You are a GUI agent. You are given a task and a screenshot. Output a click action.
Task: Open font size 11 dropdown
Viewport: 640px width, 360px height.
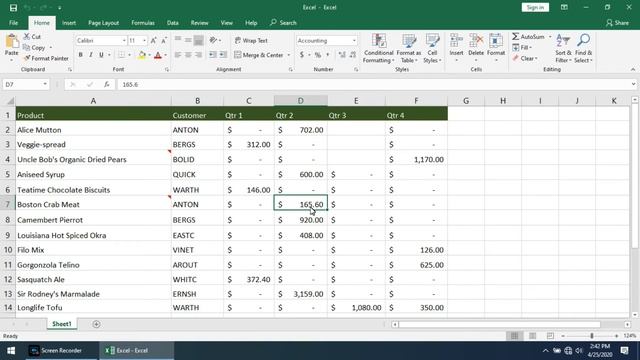click(144, 41)
